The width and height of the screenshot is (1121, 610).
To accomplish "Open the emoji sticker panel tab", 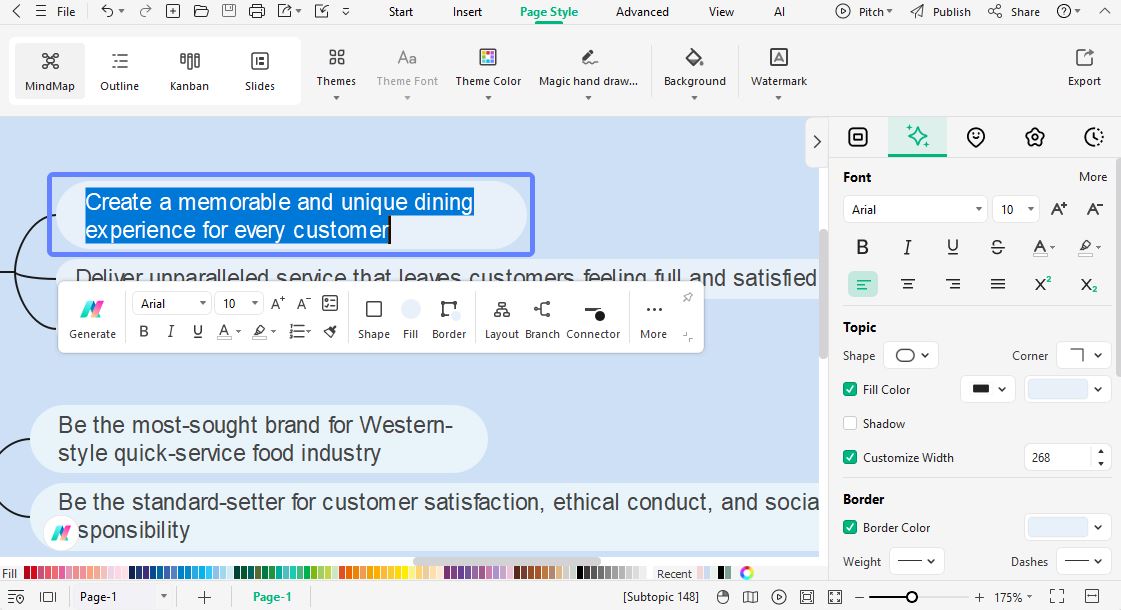I will point(976,137).
